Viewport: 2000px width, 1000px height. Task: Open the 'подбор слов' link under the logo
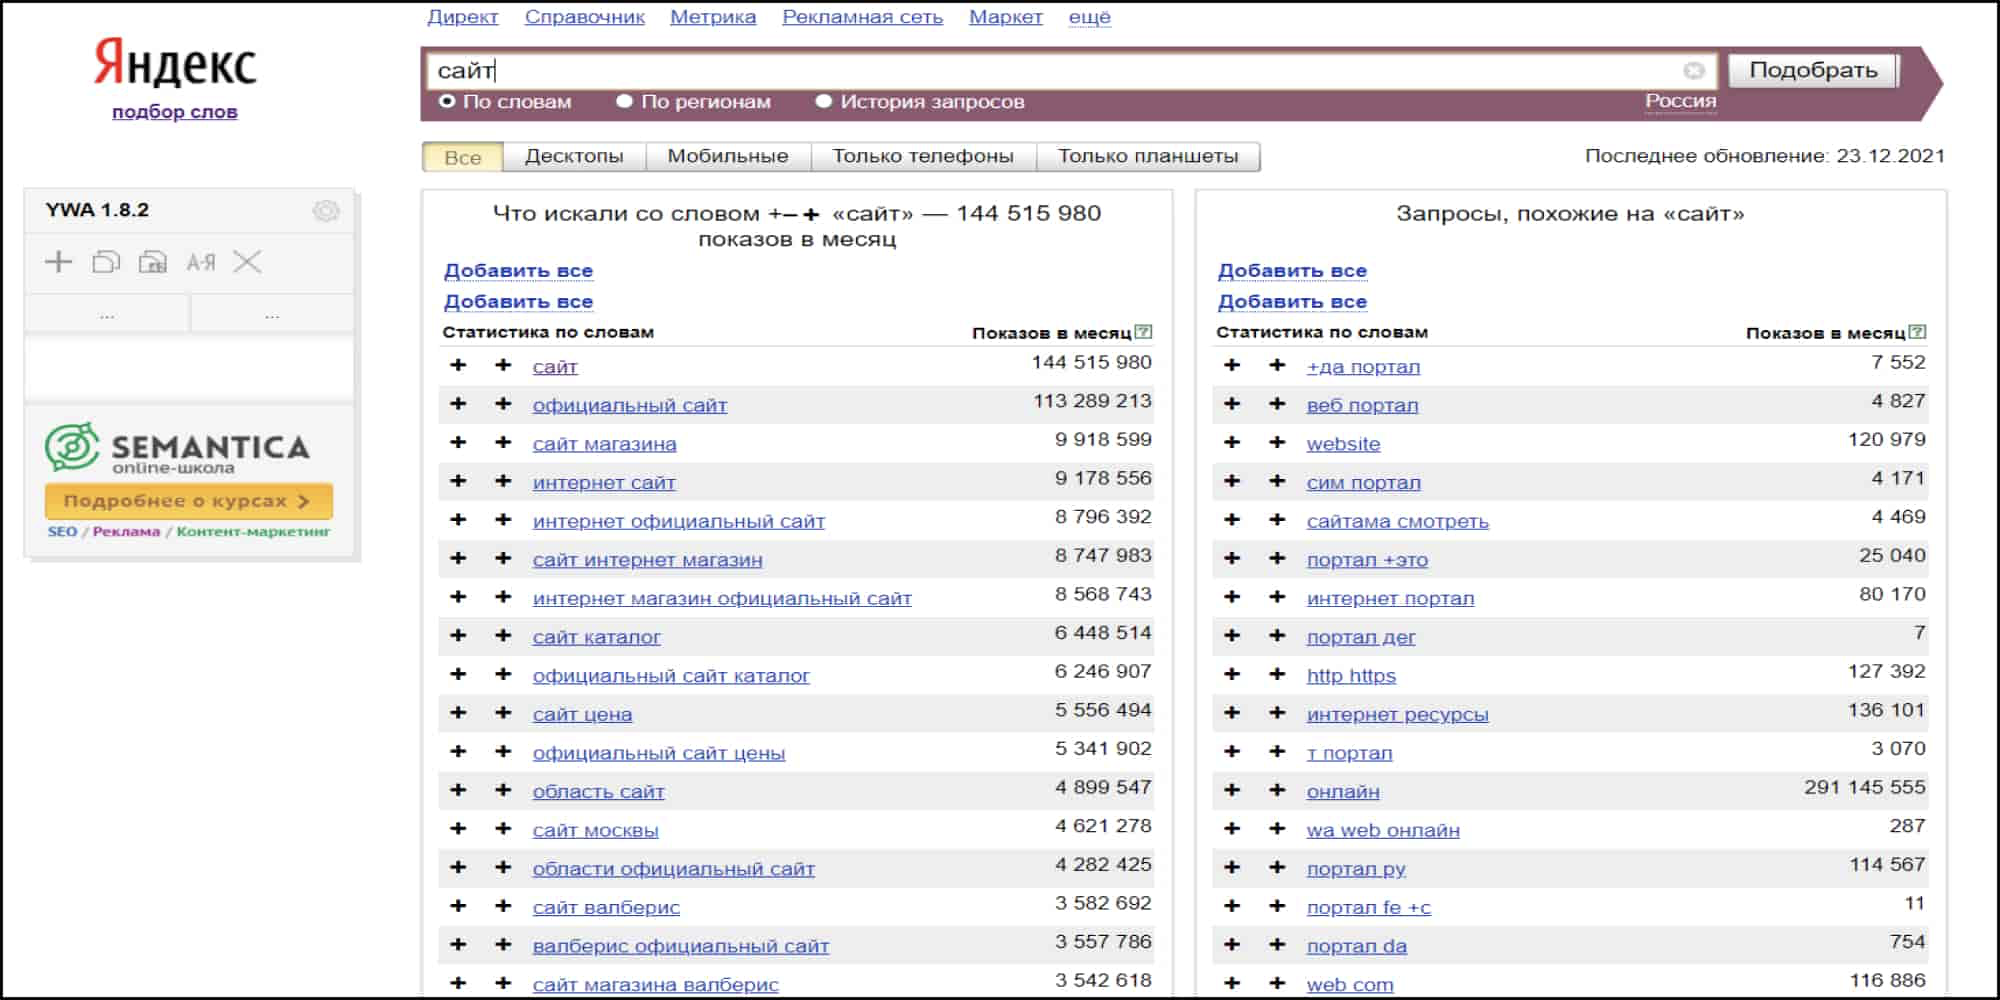click(175, 112)
